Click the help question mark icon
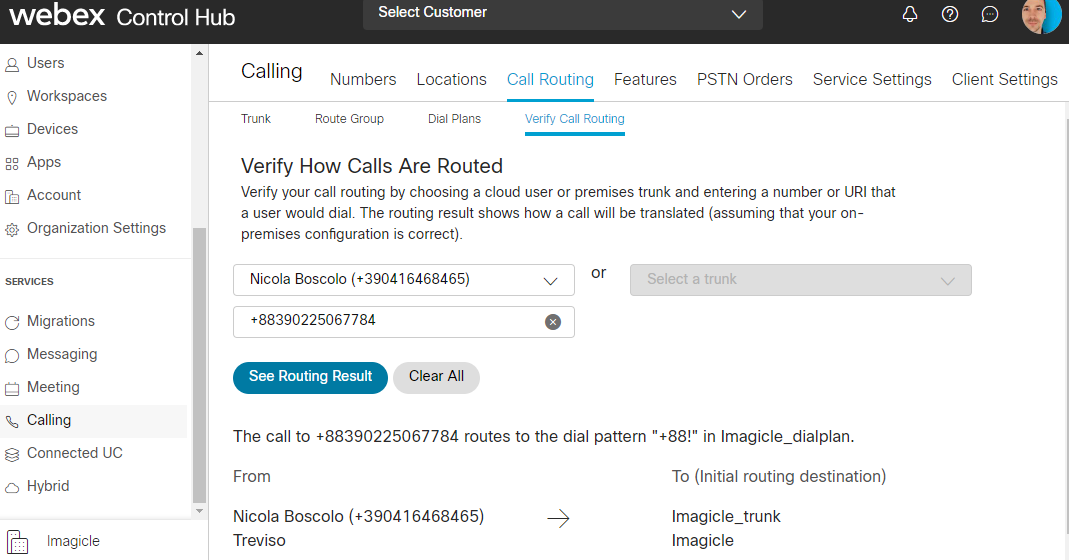1069x560 pixels. click(950, 14)
